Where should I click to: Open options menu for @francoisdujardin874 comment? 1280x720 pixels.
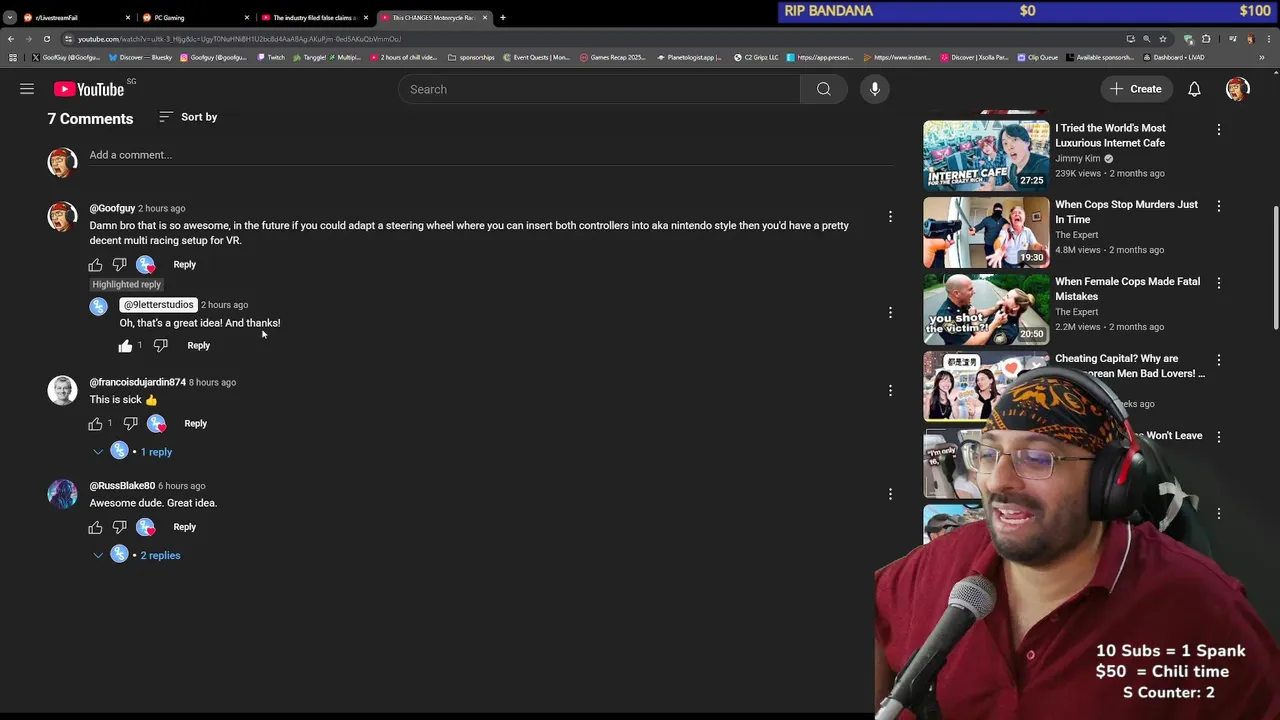[890, 390]
